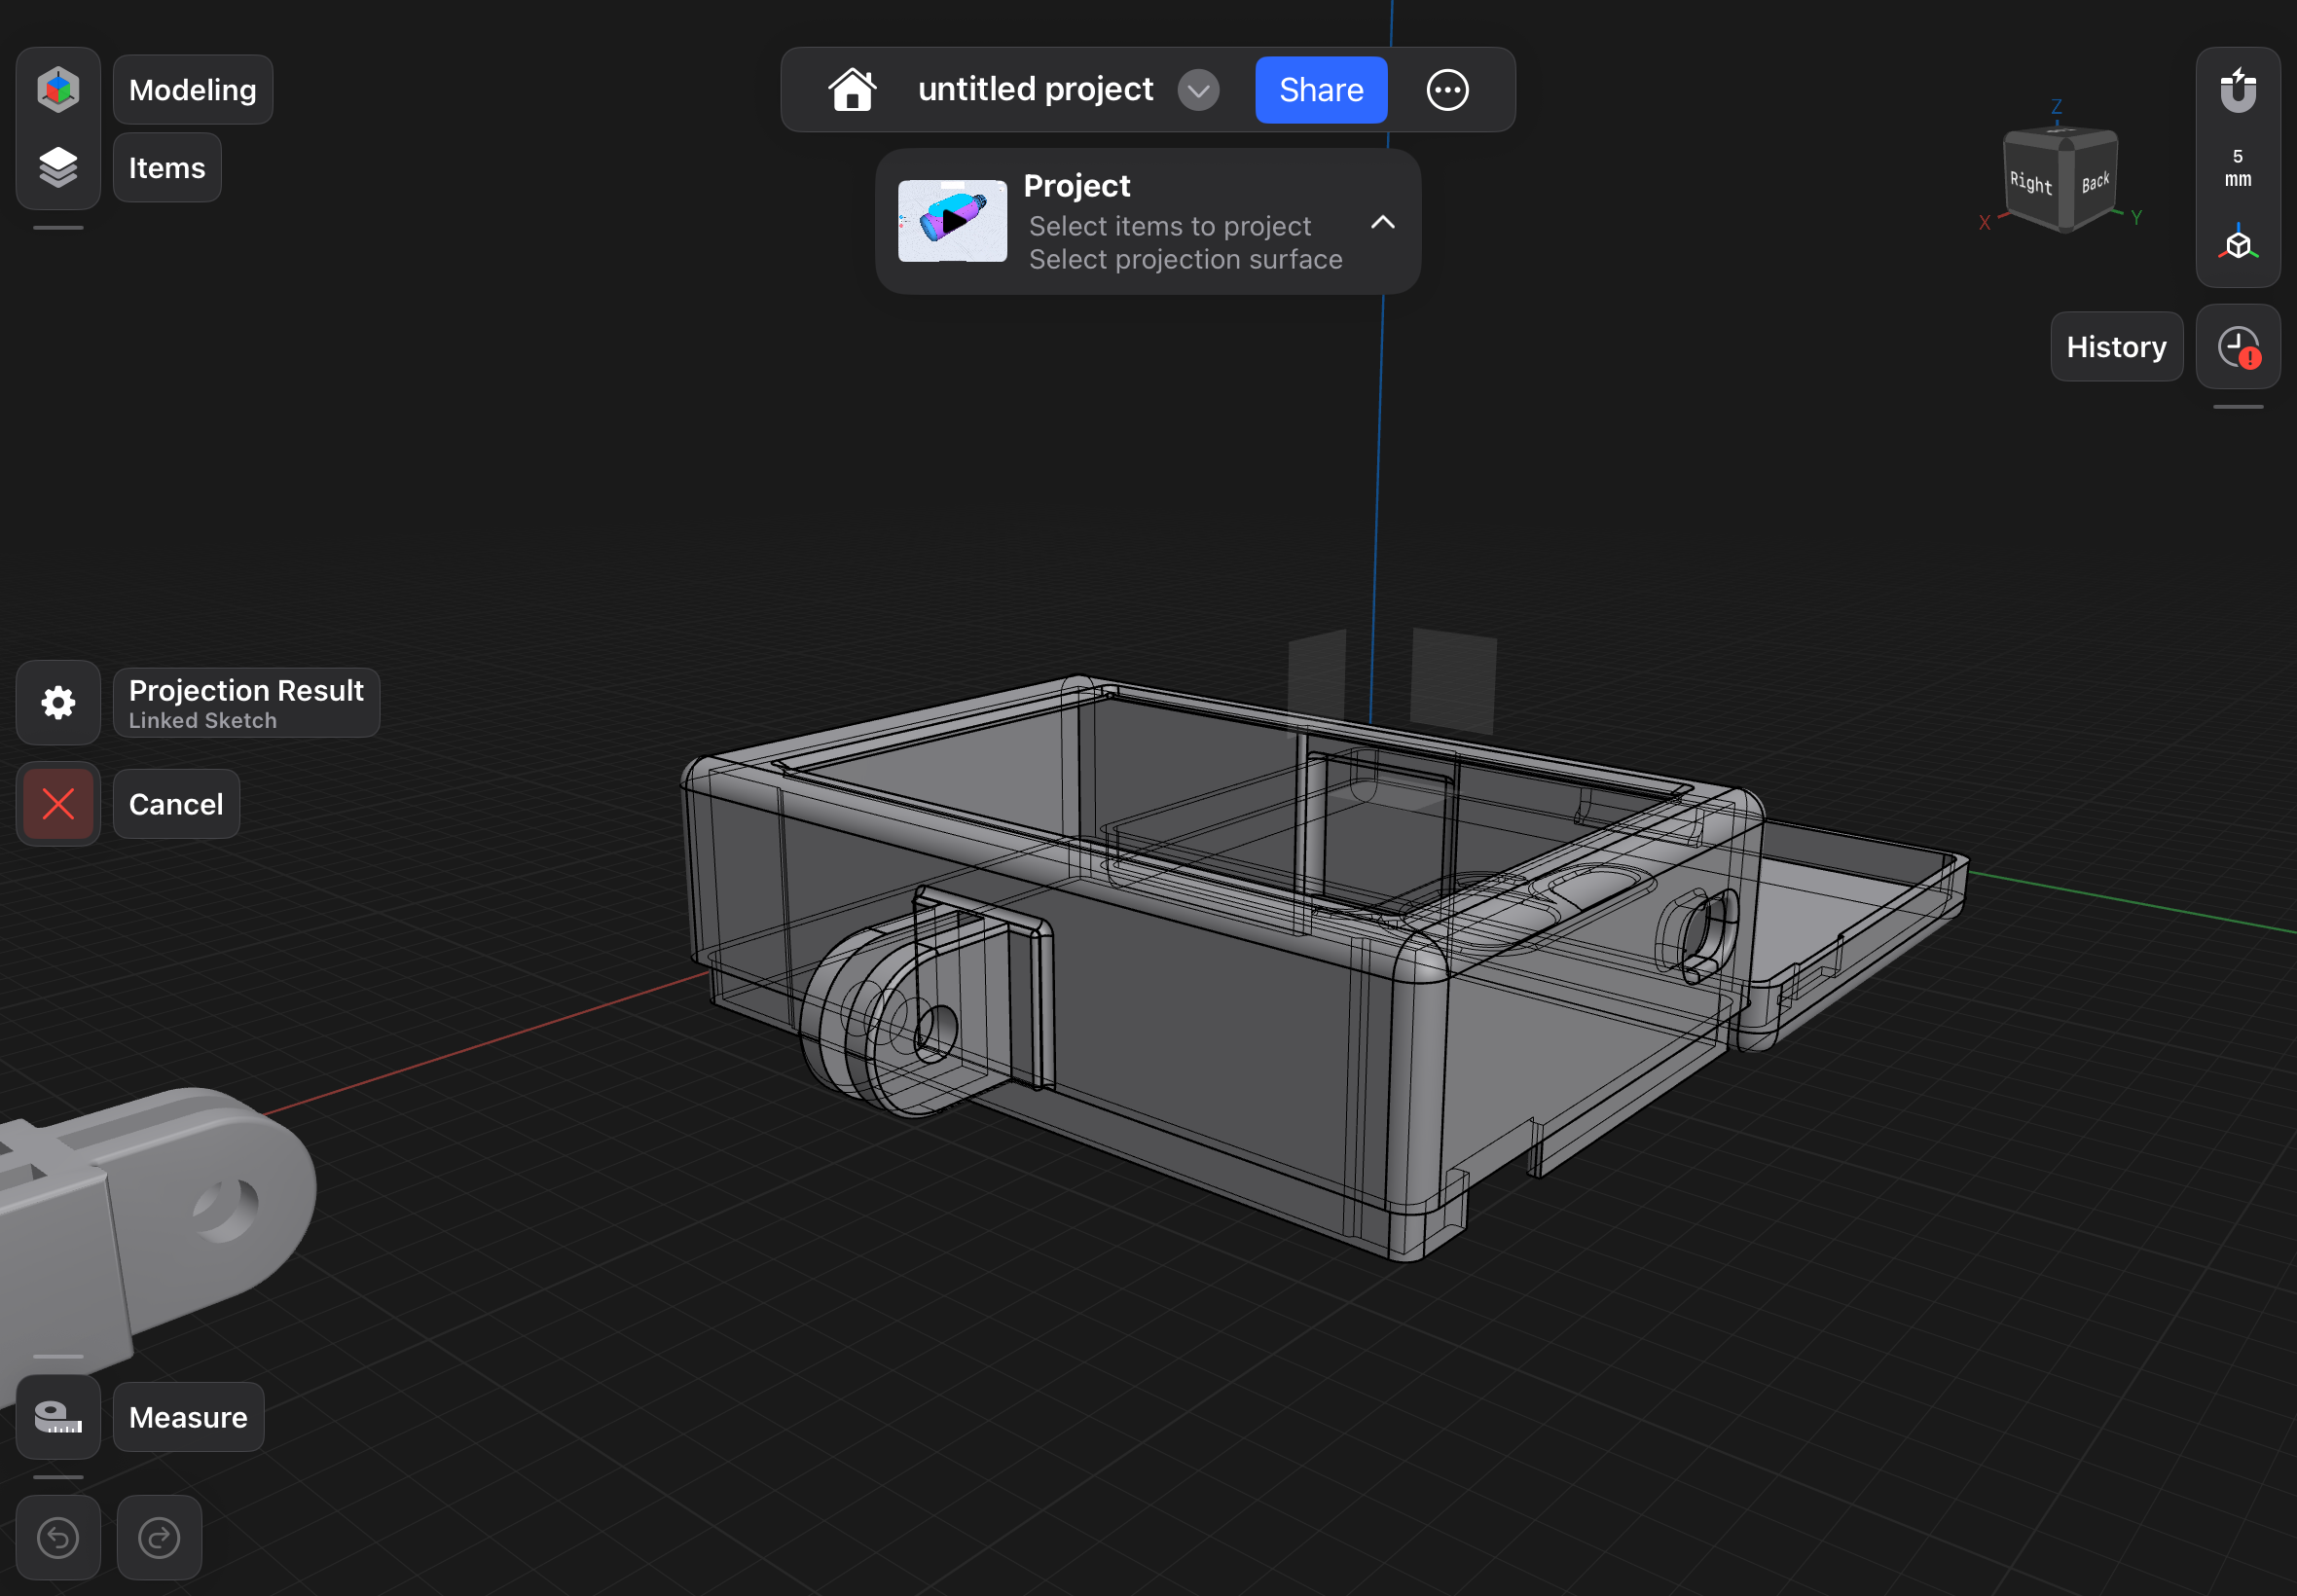Click the Back face of view cube
The height and width of the screenshot is (1596, 2297).
[2094, 183]
